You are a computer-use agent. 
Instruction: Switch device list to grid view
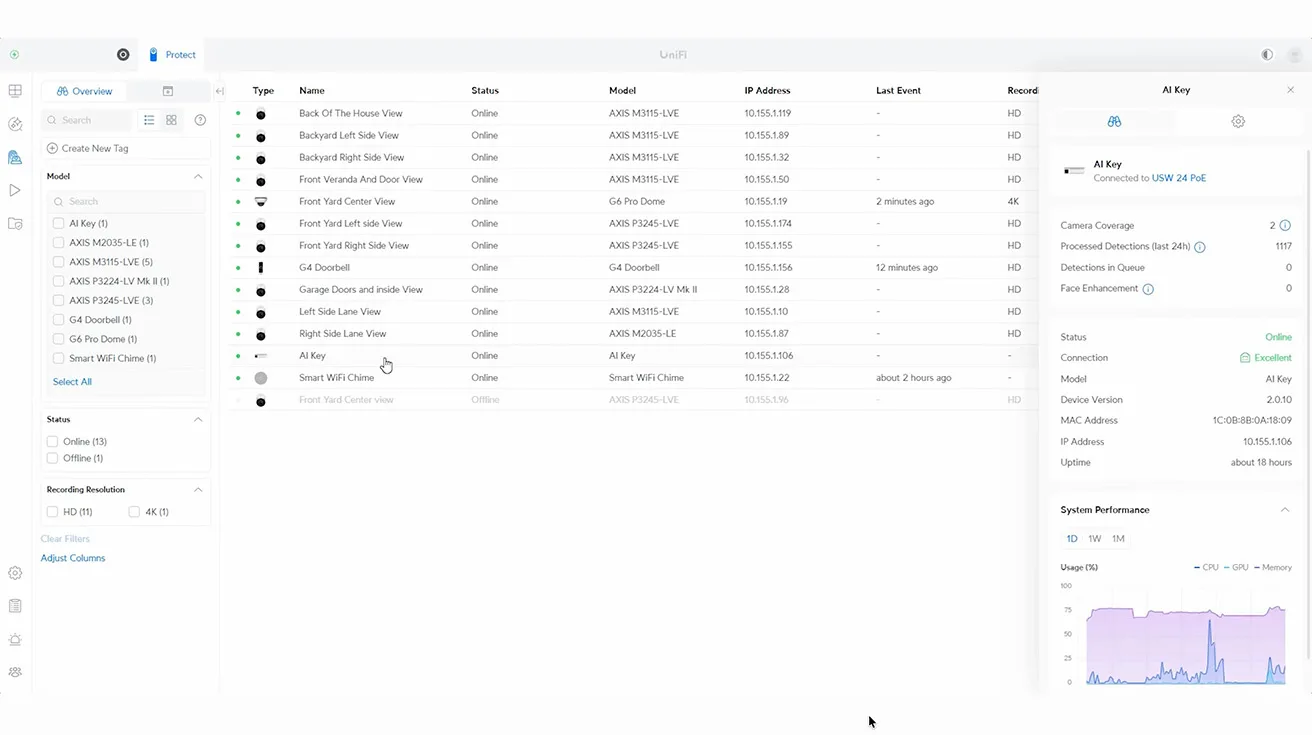click(x=172, y=120)
